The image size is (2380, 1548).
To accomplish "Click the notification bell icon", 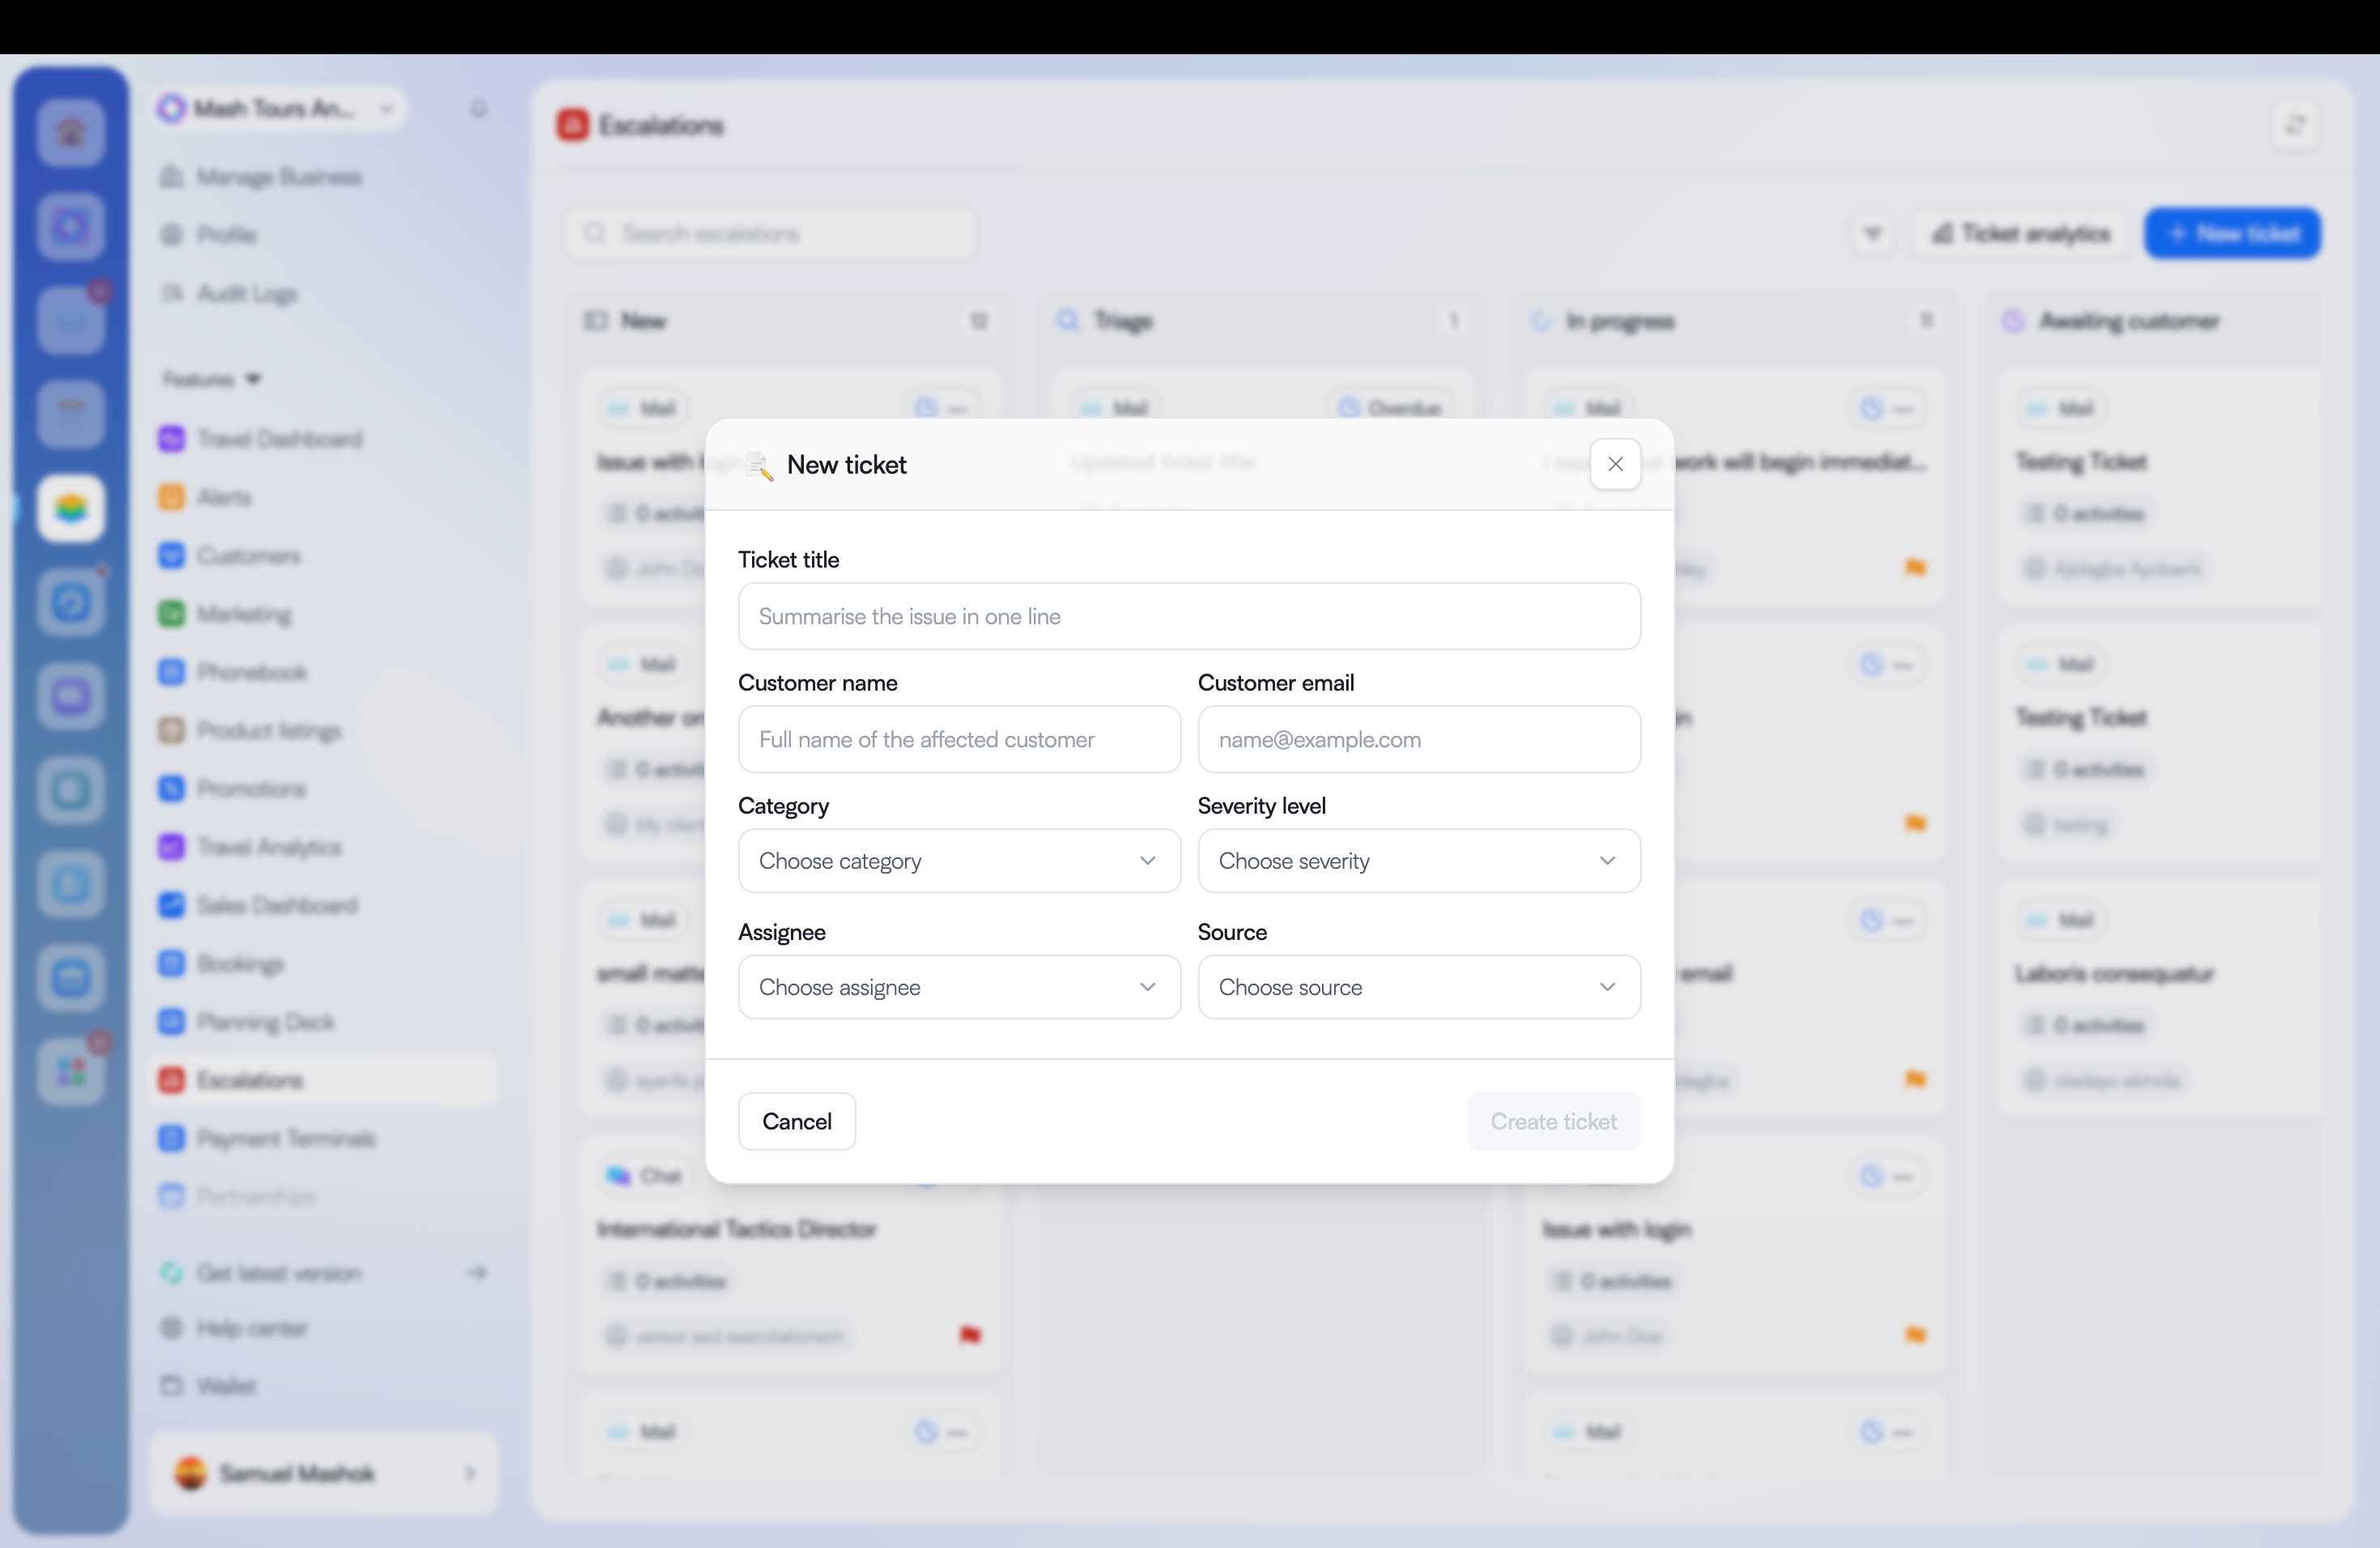I will (478, 108).
